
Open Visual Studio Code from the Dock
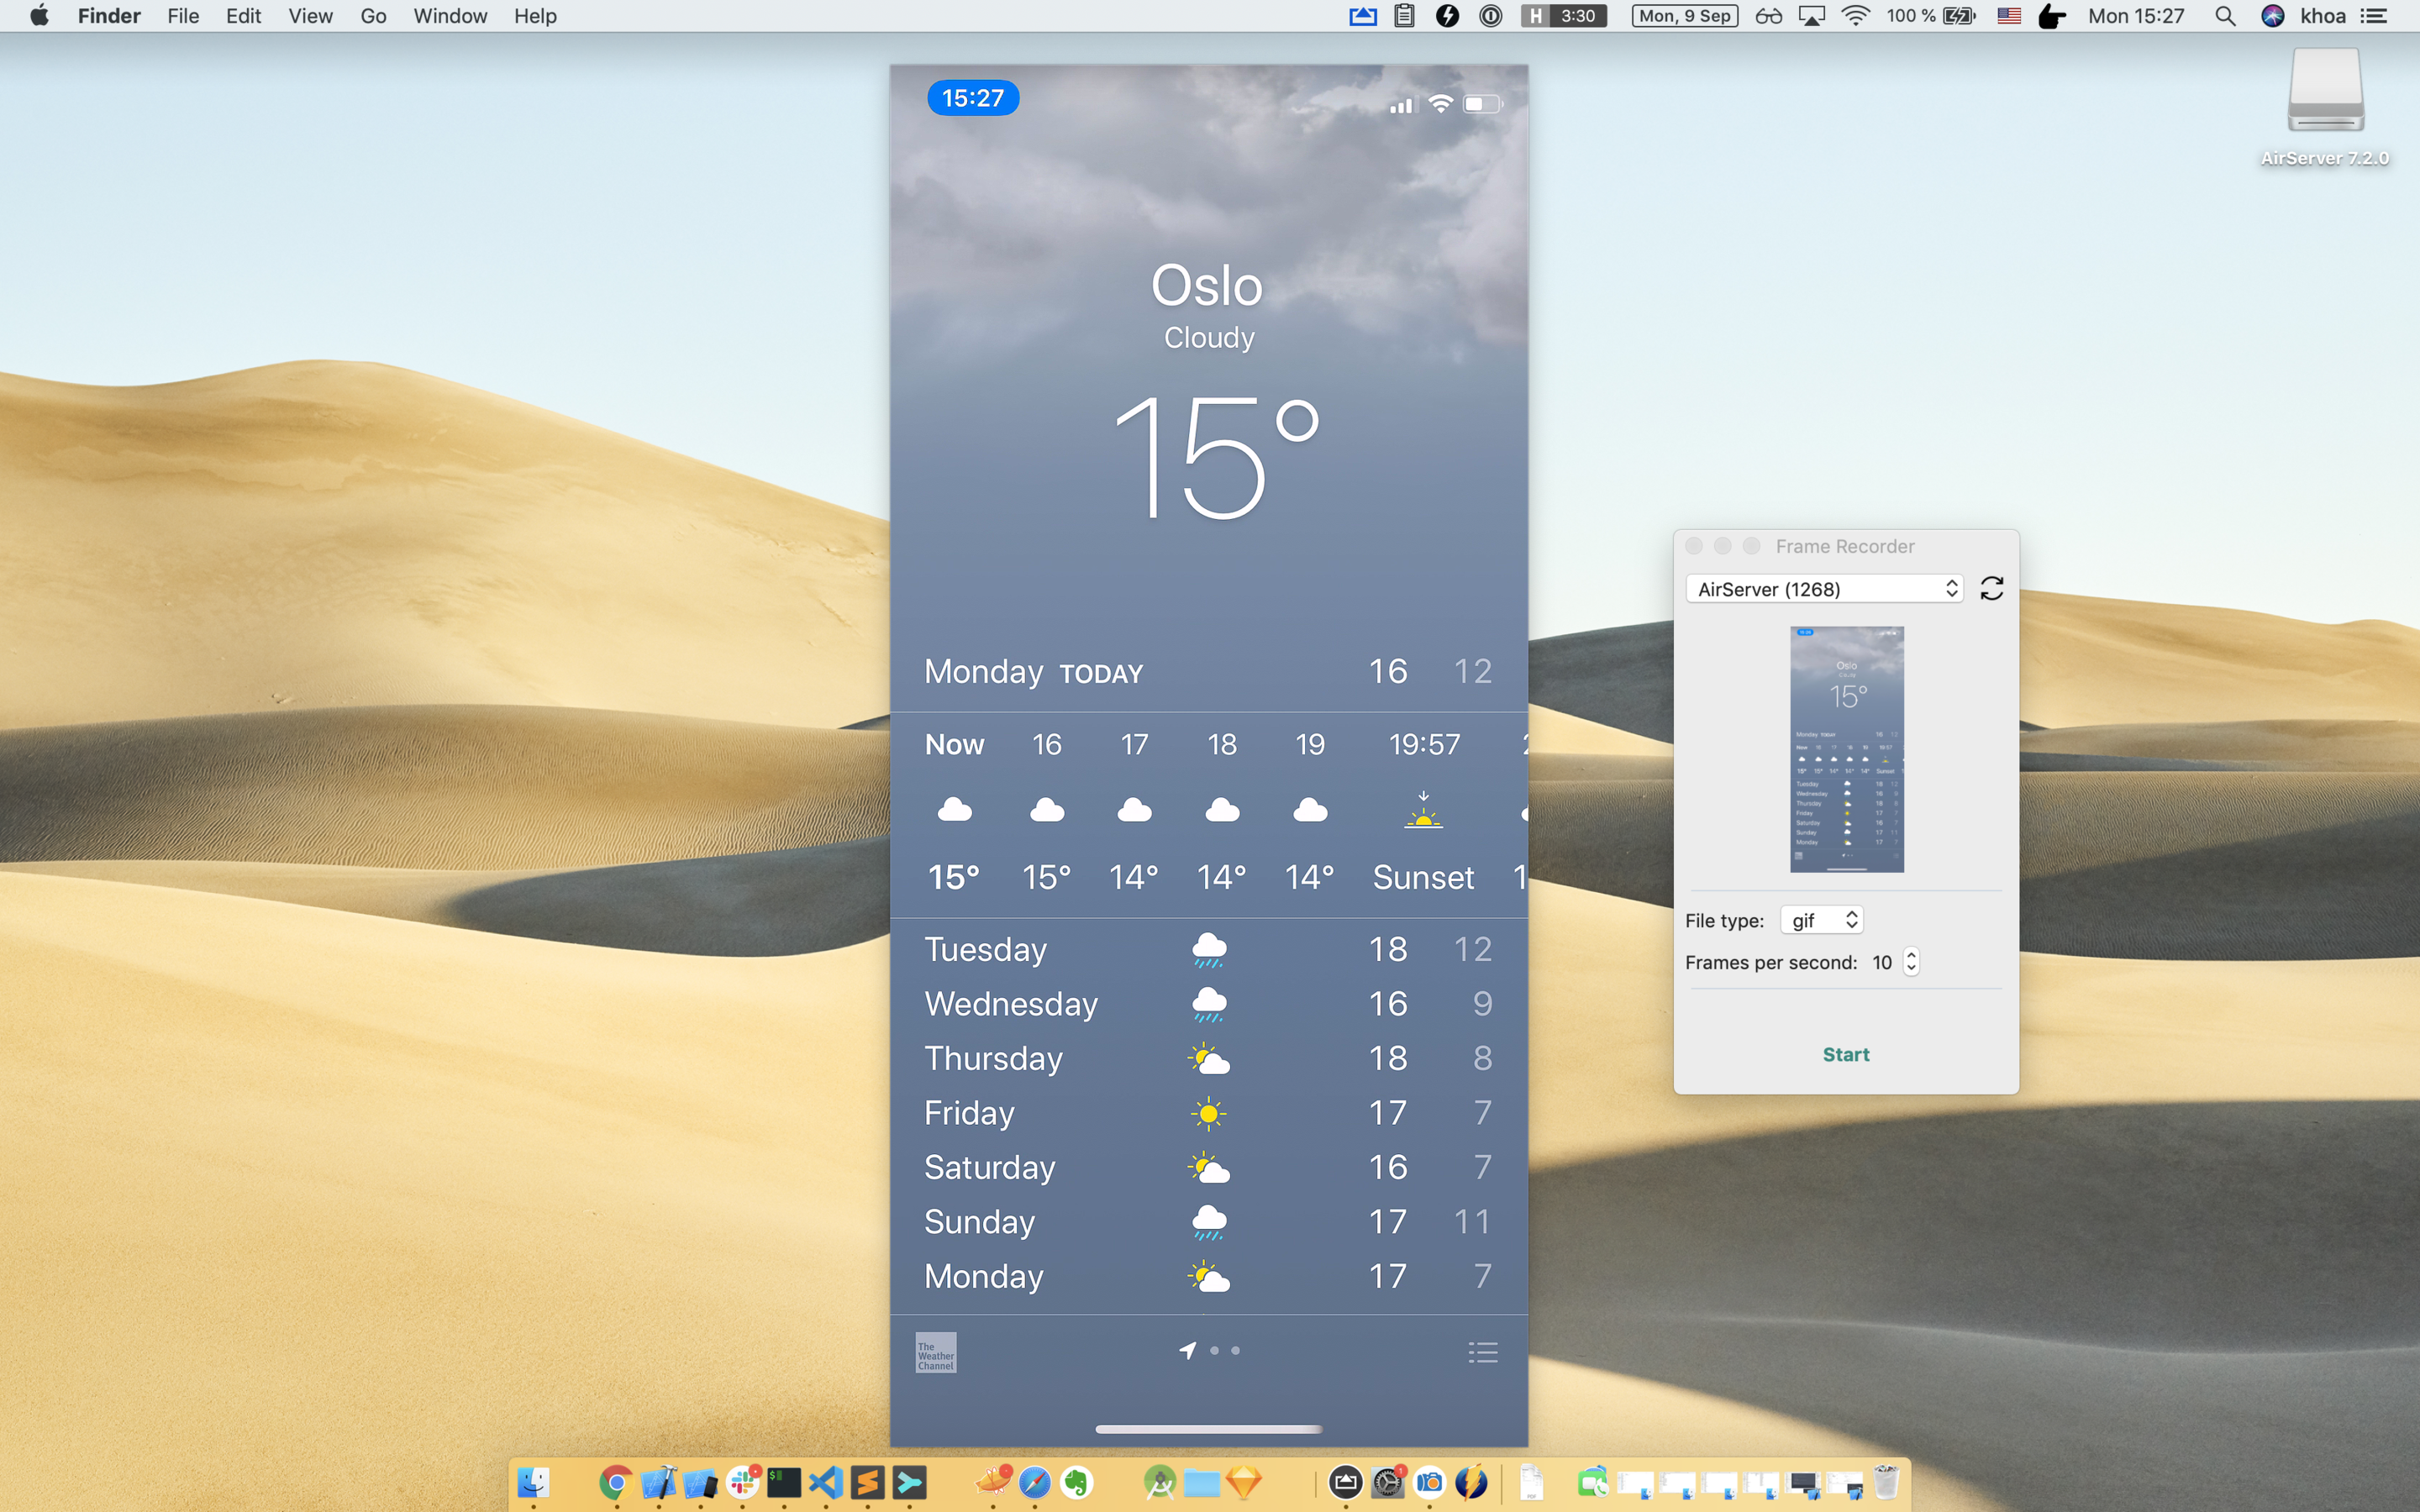coord(826,1483)
